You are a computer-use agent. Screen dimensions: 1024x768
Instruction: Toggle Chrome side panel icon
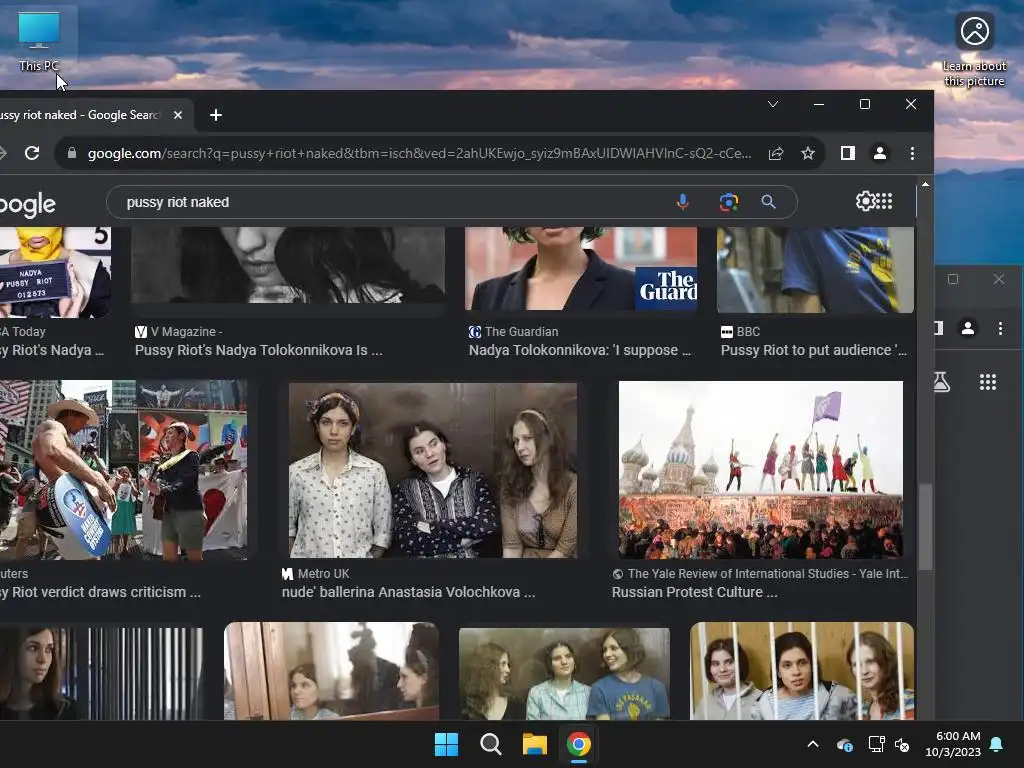click(848, 153)
